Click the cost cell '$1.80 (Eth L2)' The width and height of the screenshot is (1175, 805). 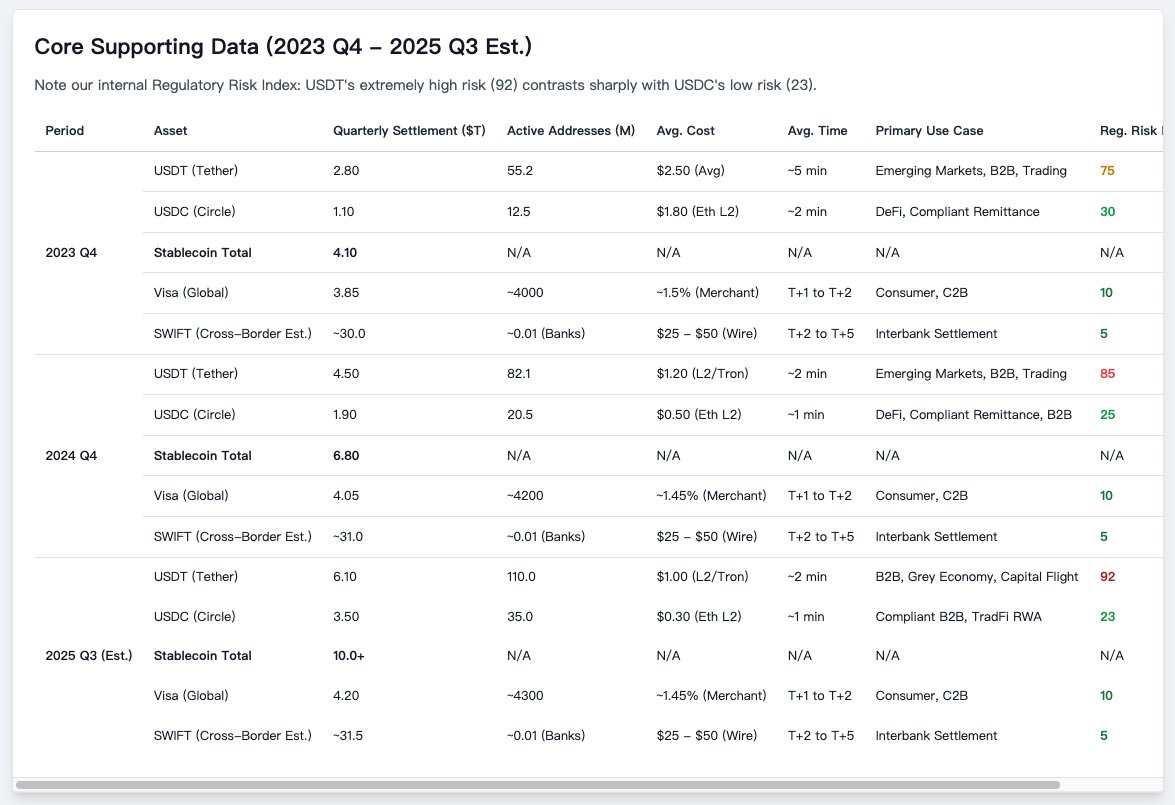click(698, 211)
